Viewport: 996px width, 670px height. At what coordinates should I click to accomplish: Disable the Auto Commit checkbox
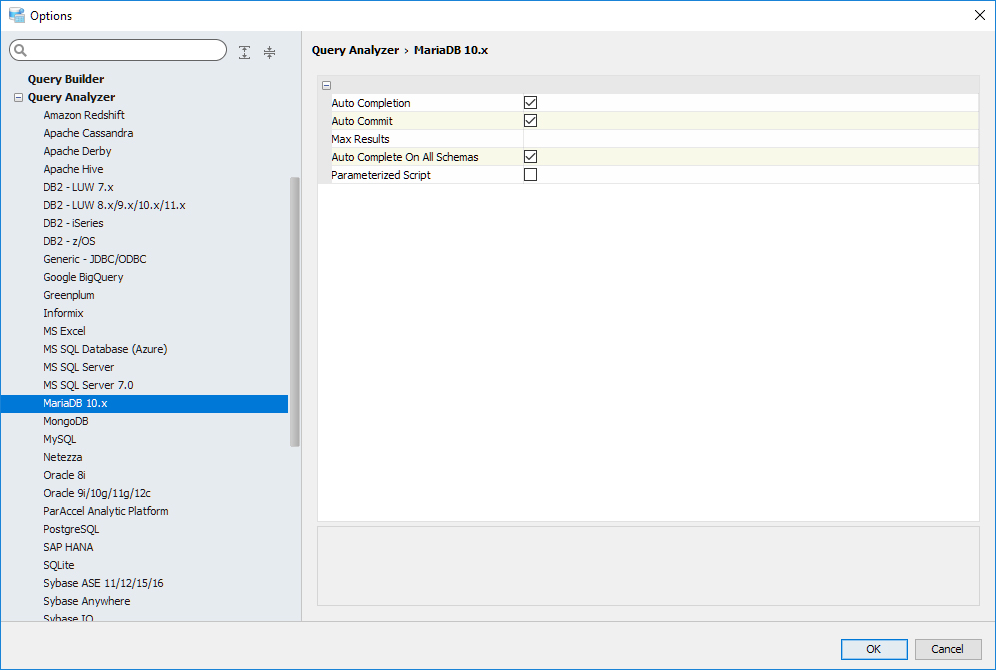tap(531, 121)
